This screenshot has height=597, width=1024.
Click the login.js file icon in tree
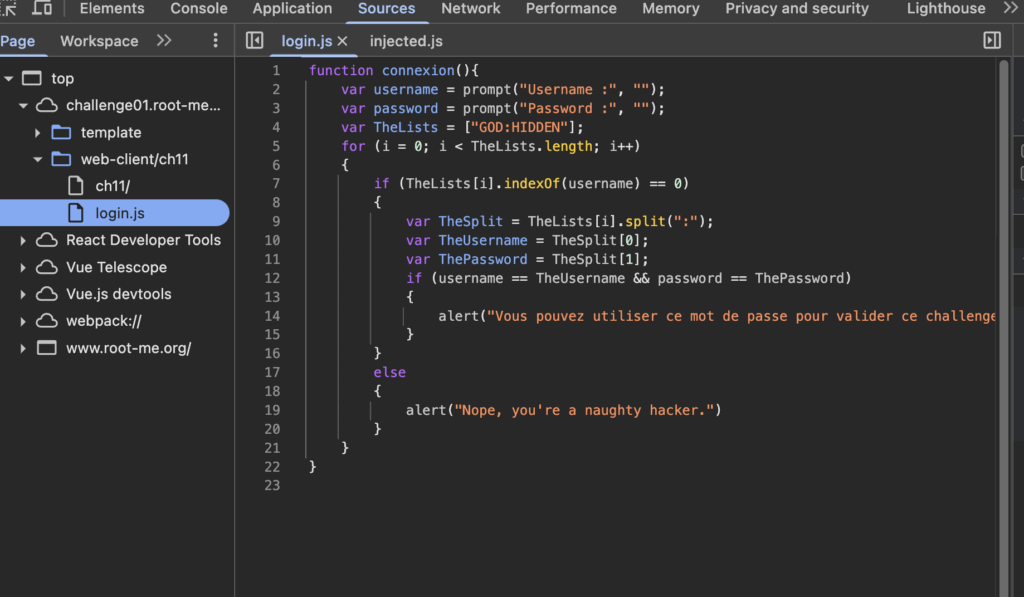point(76,213)
